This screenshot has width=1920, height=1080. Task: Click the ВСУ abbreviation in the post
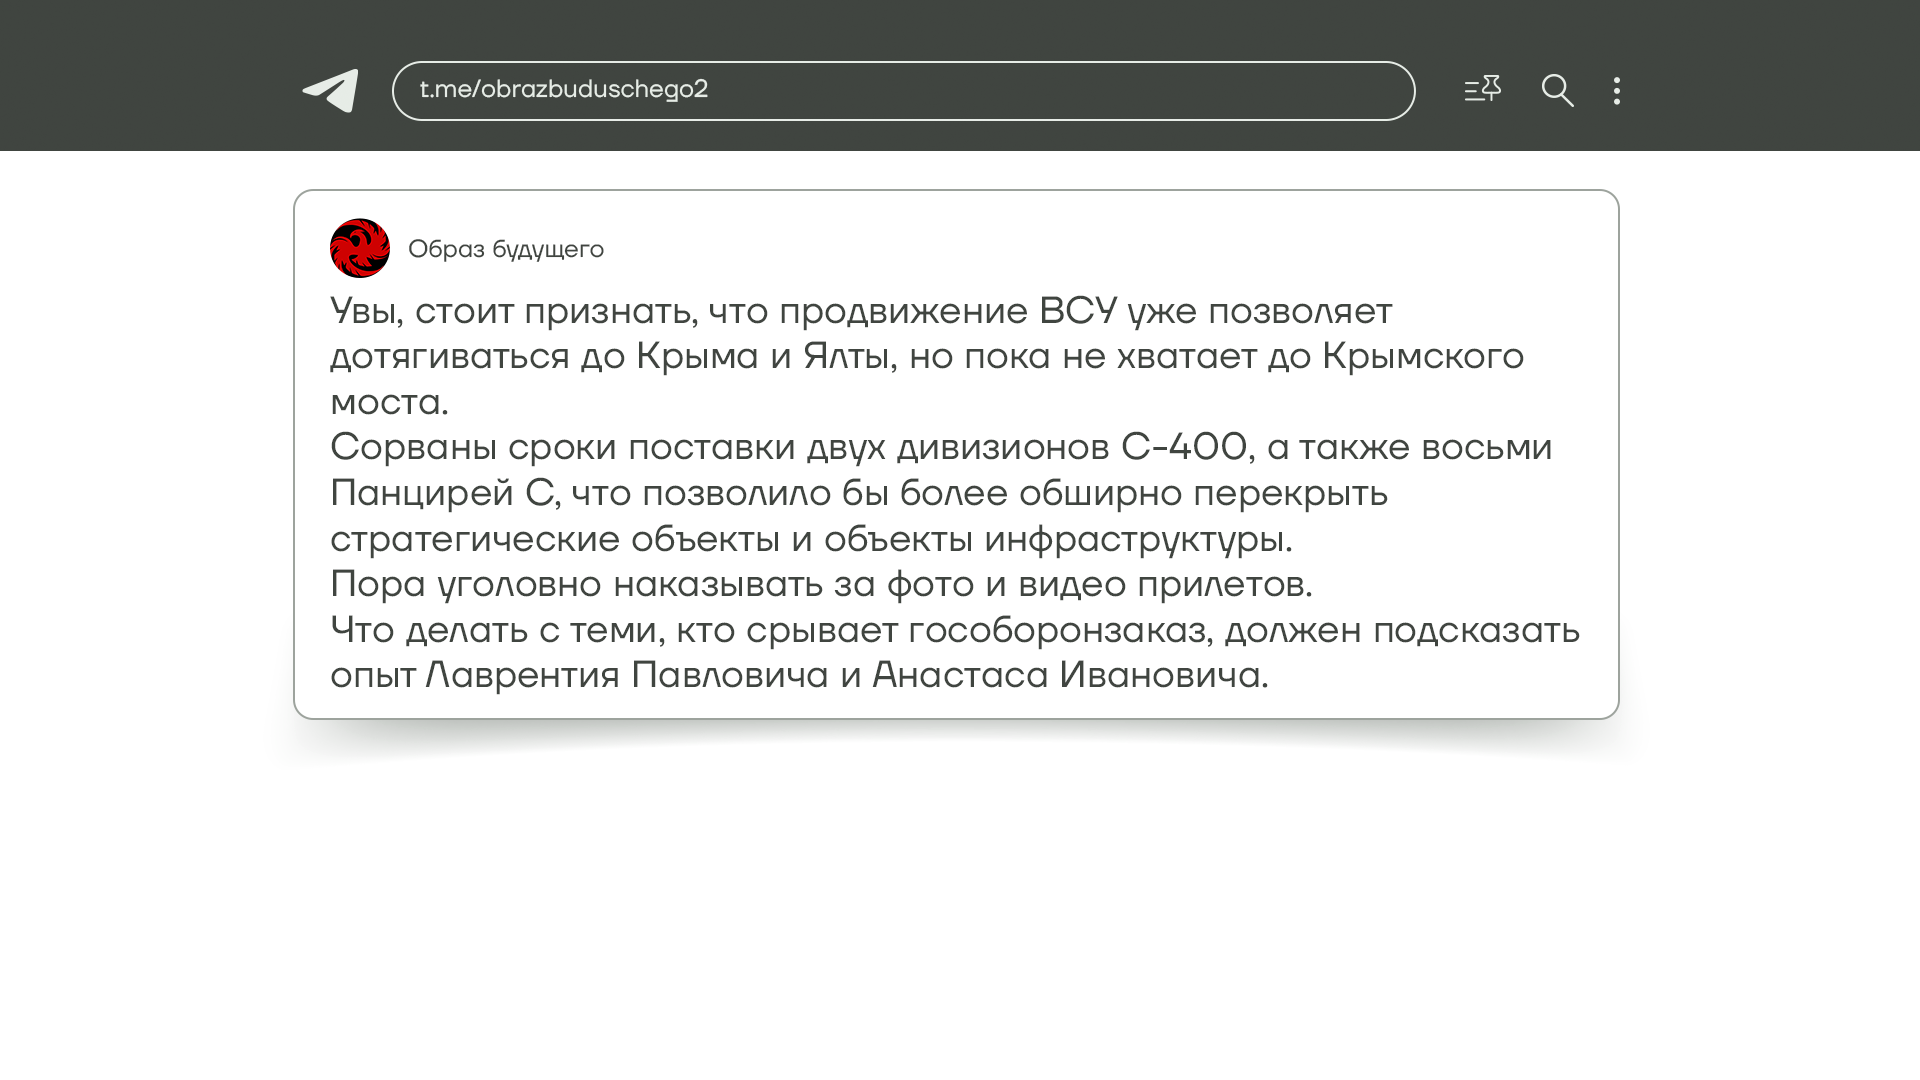pyautogui.click(x=1077, y=312)
